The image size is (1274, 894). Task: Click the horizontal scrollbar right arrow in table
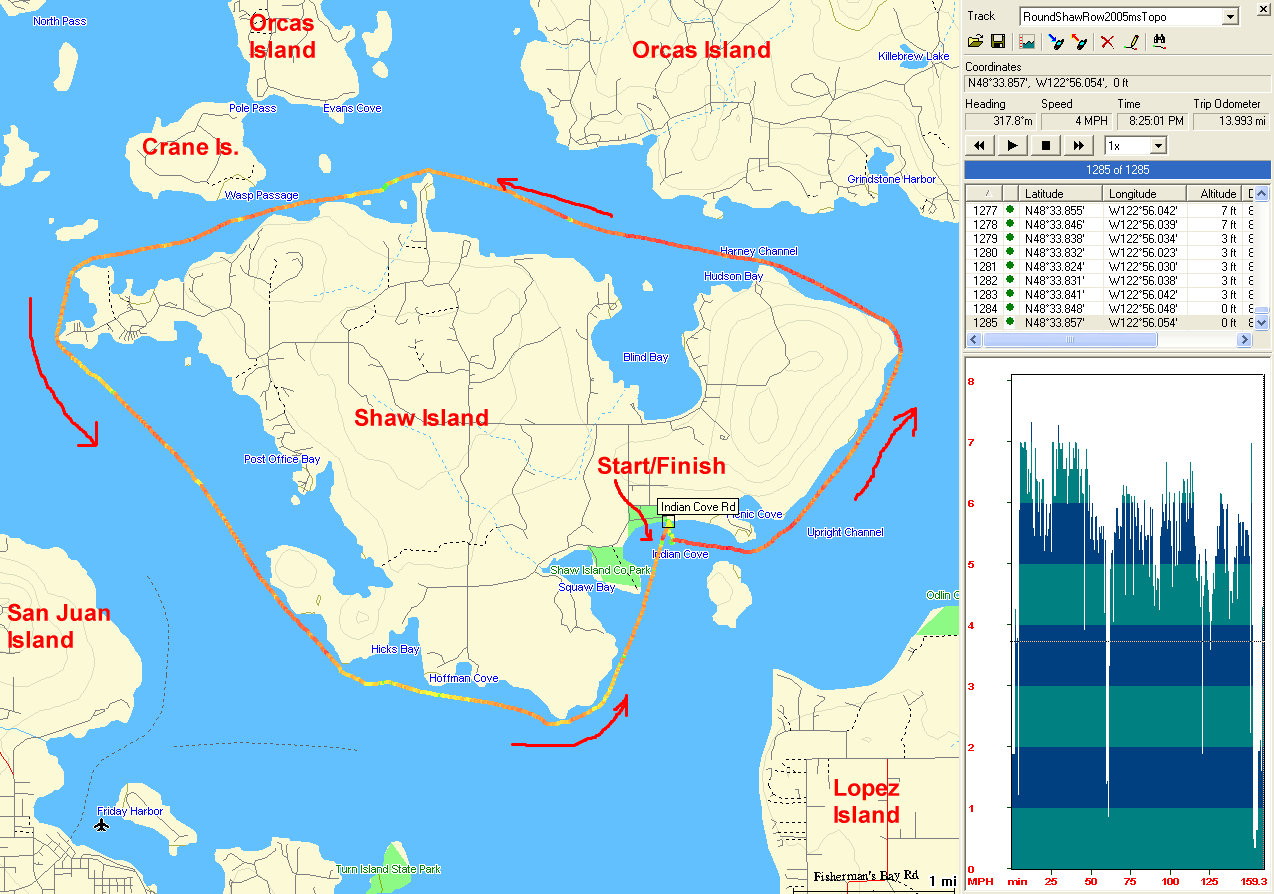(x=1244, y=340)
